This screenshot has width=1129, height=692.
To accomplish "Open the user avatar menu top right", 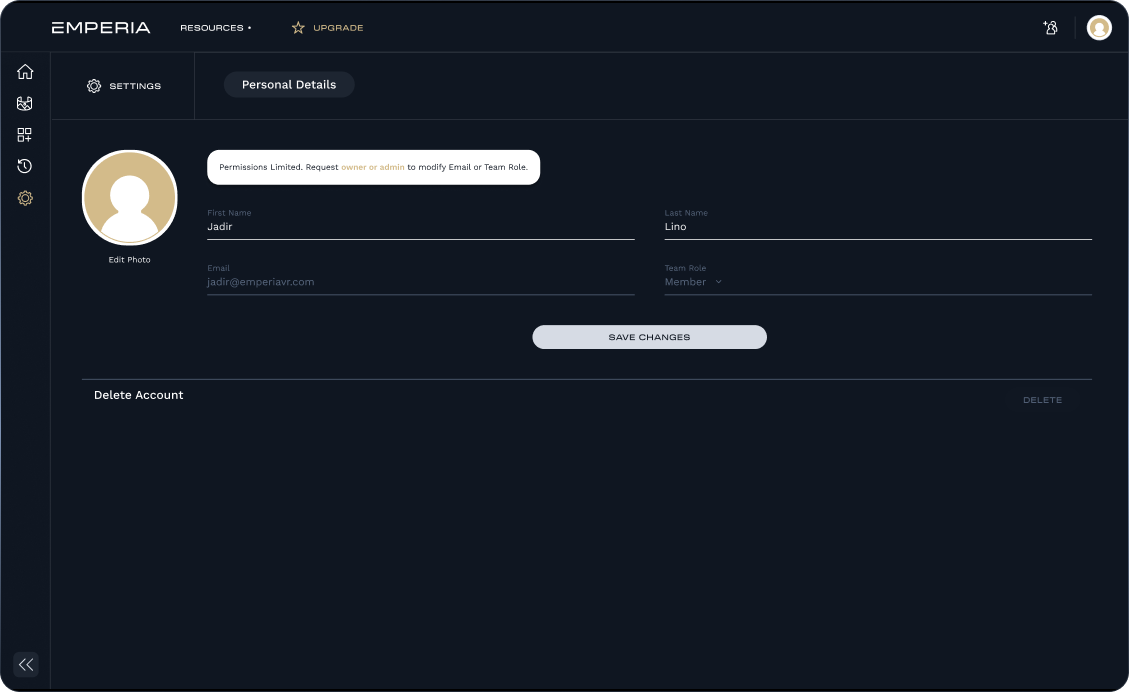I will 1099,28.
